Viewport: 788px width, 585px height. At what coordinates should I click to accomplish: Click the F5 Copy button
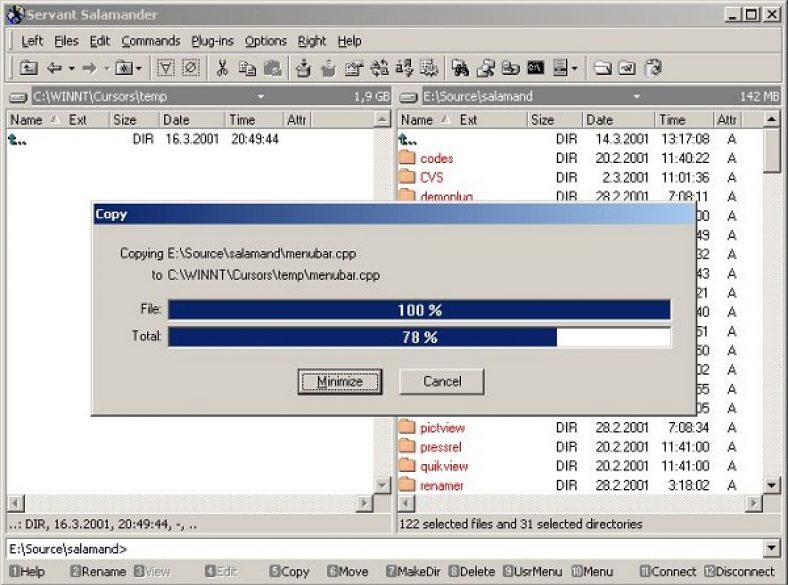[x=289, y=572]
